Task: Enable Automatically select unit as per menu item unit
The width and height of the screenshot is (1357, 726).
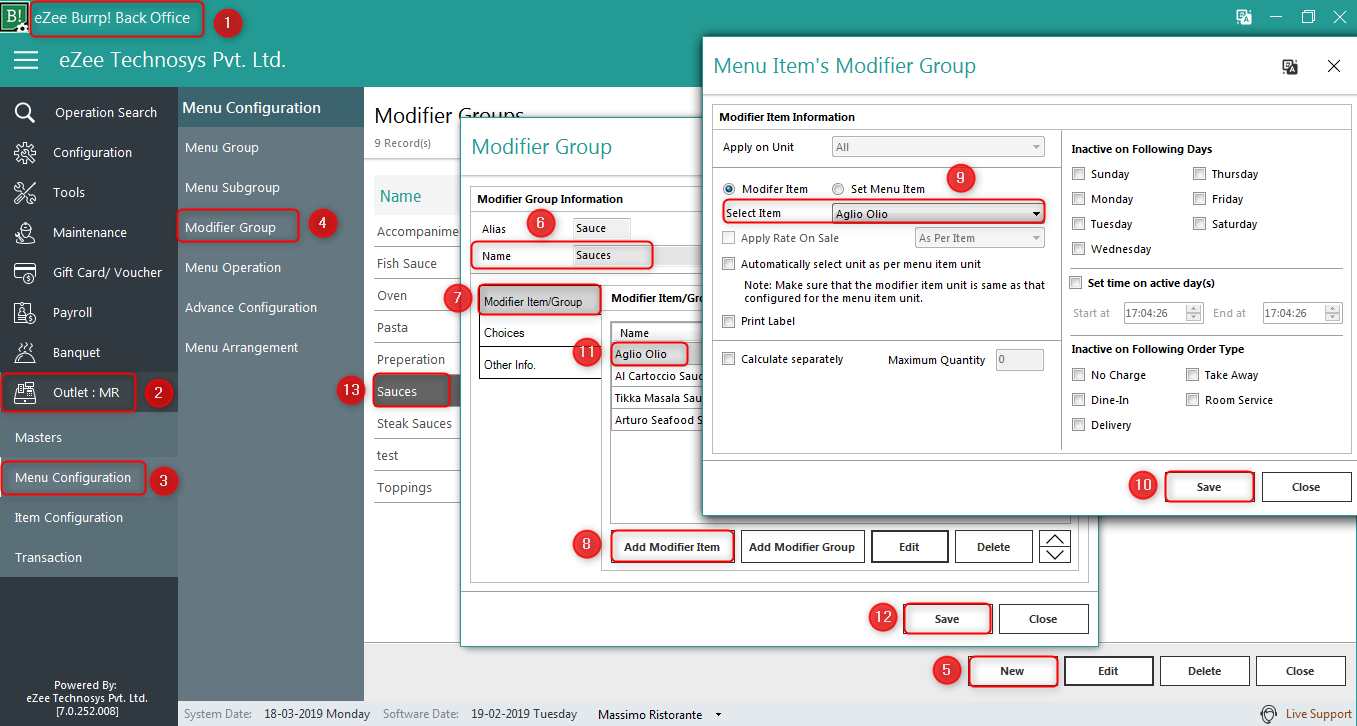Action: tap(728, 264)
